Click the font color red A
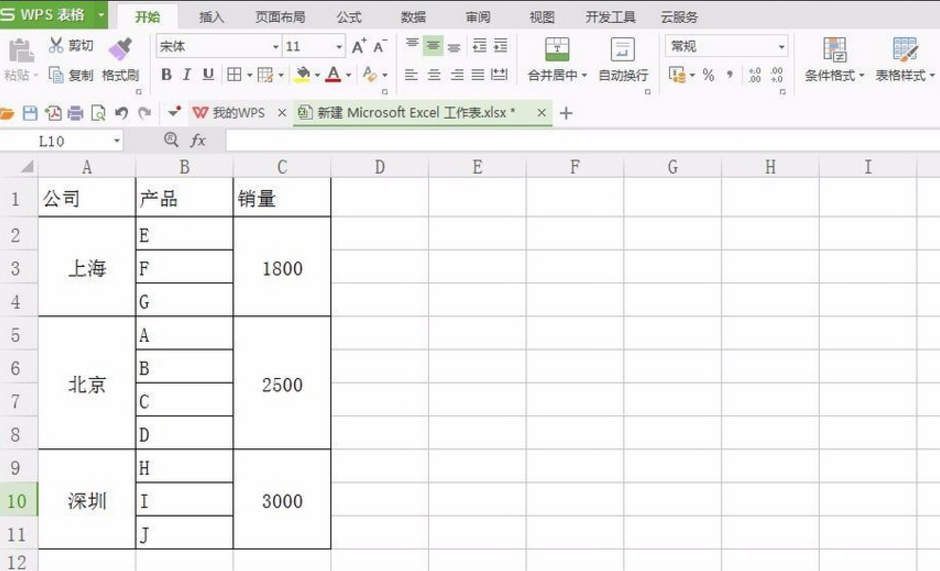Image resolution: width=940 pixels, height=571 pixels. (x=334, y=75)
